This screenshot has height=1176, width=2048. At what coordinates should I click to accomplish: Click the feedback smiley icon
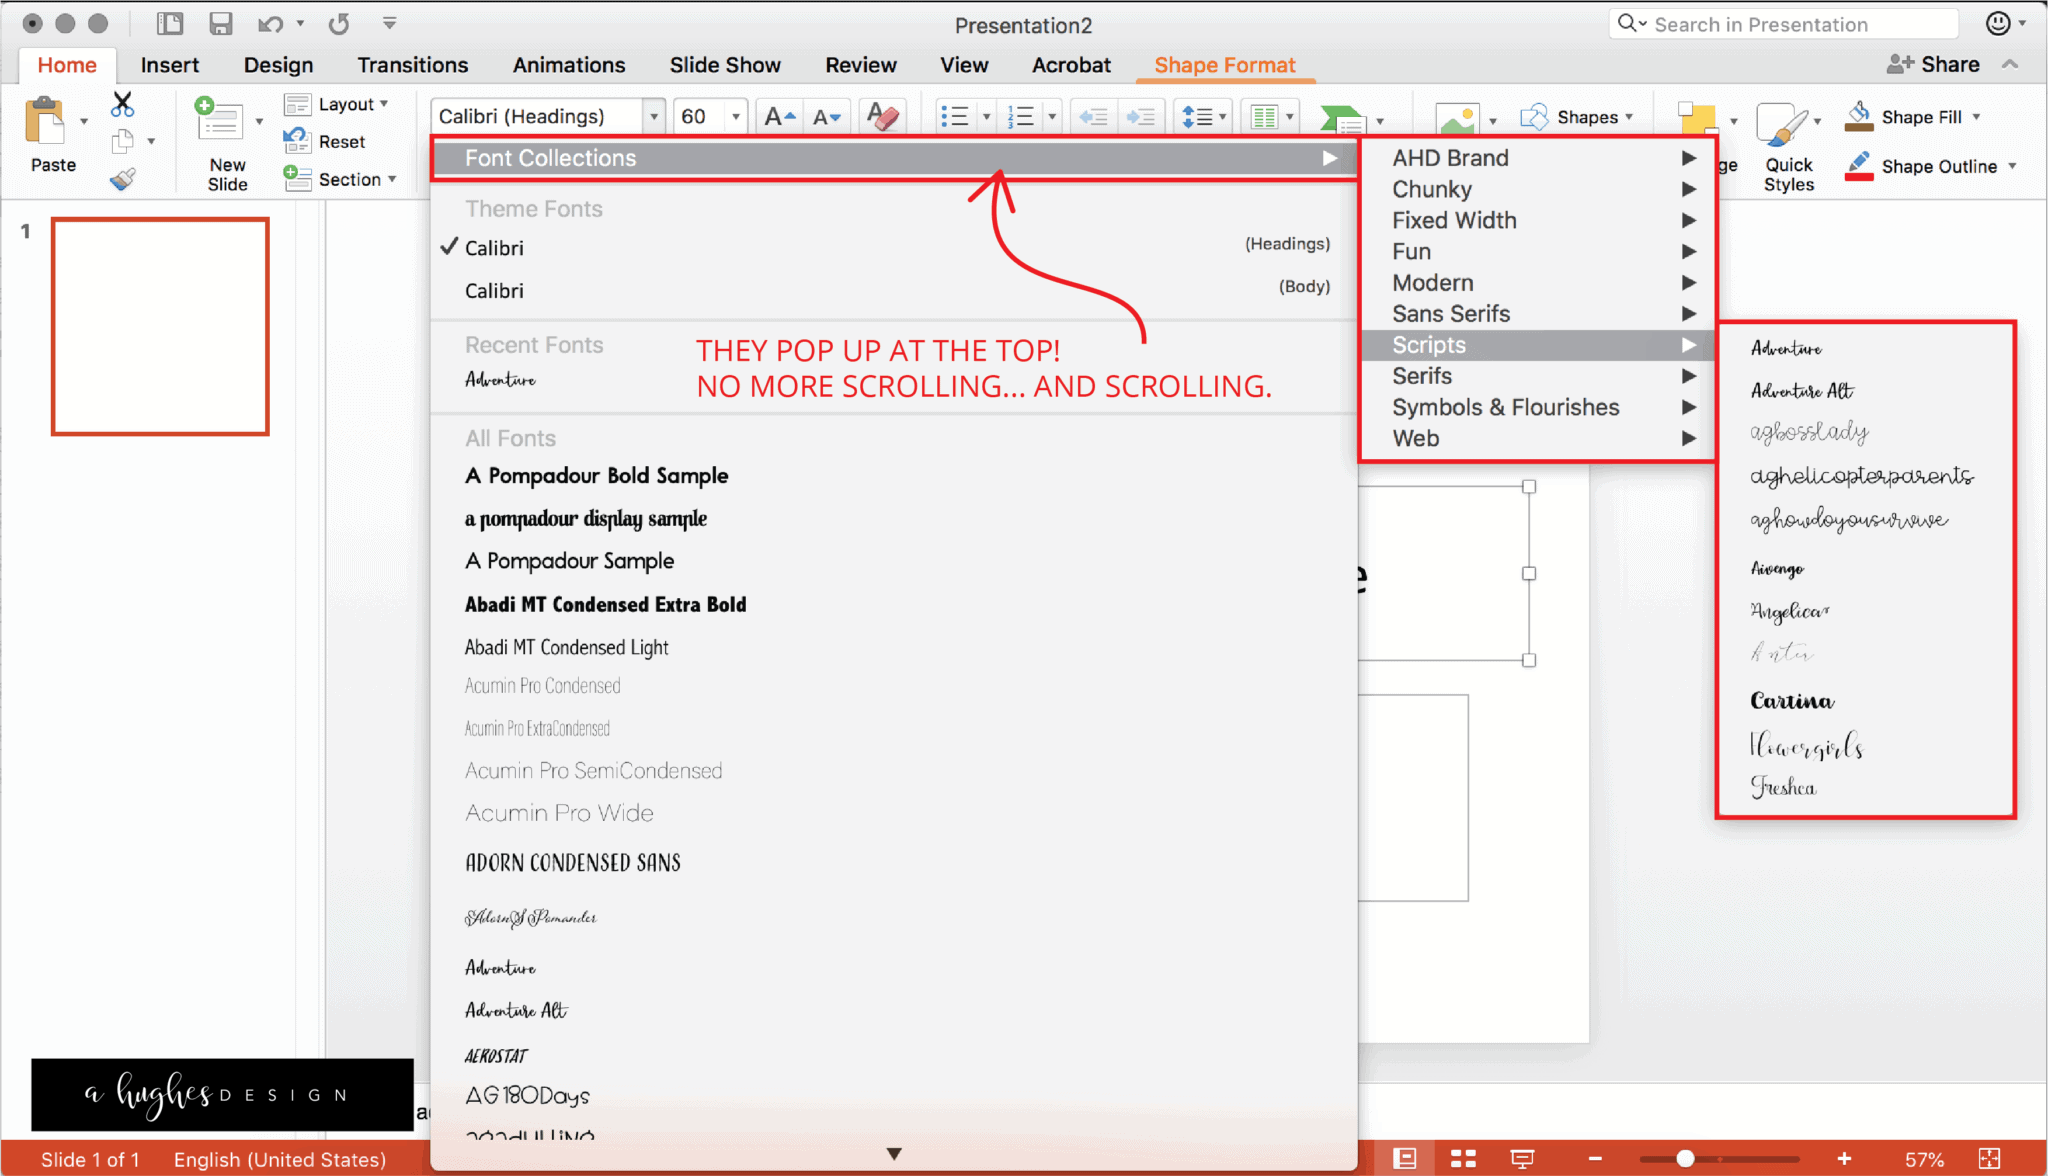(x=1998, y=23)
